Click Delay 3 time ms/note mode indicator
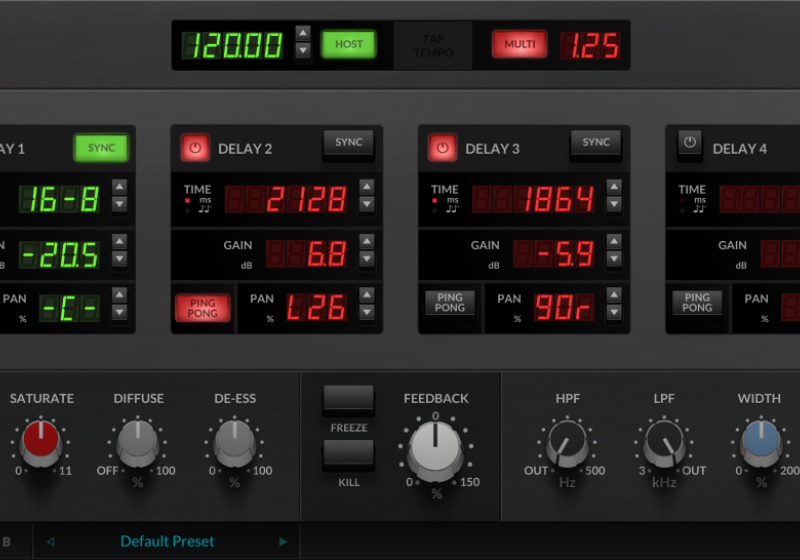This screenshot has height=560, width=800. point(445,205)
